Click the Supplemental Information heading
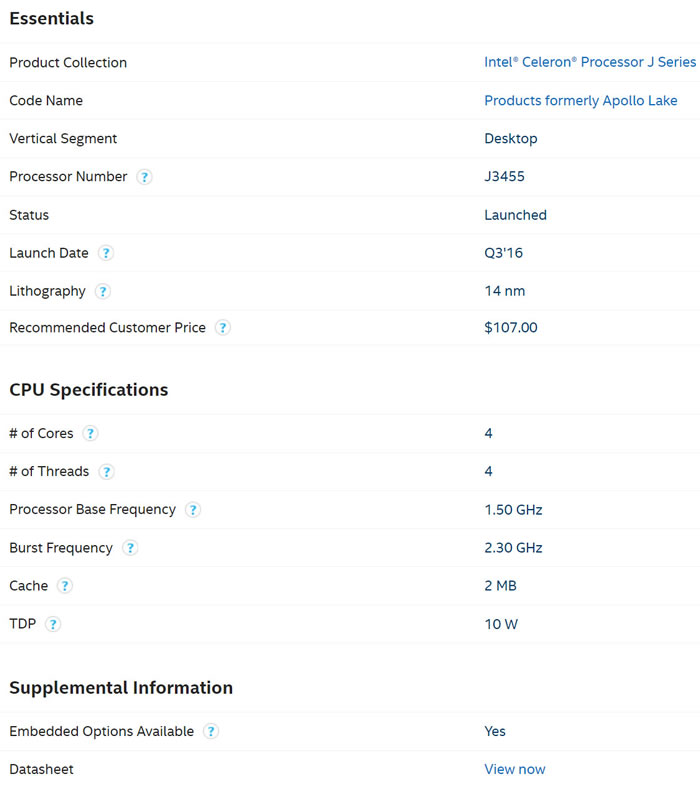 click(x=121, y=688)
